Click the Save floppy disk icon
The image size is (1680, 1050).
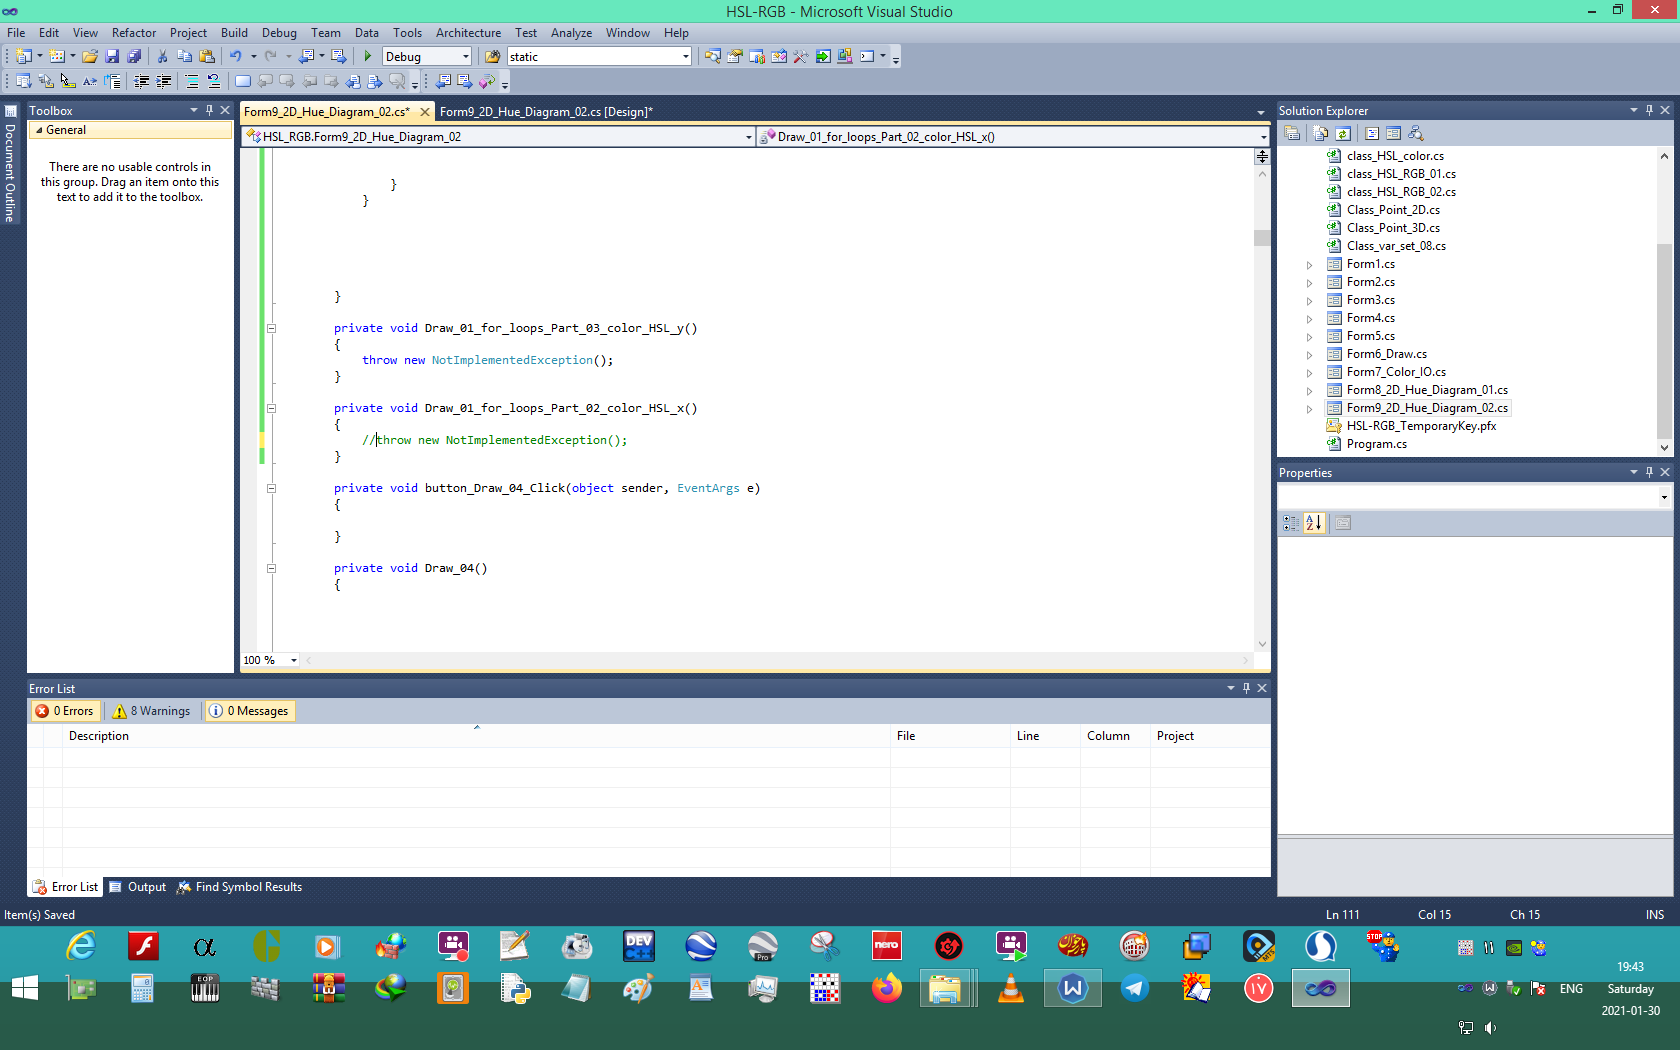click(112, 57)
